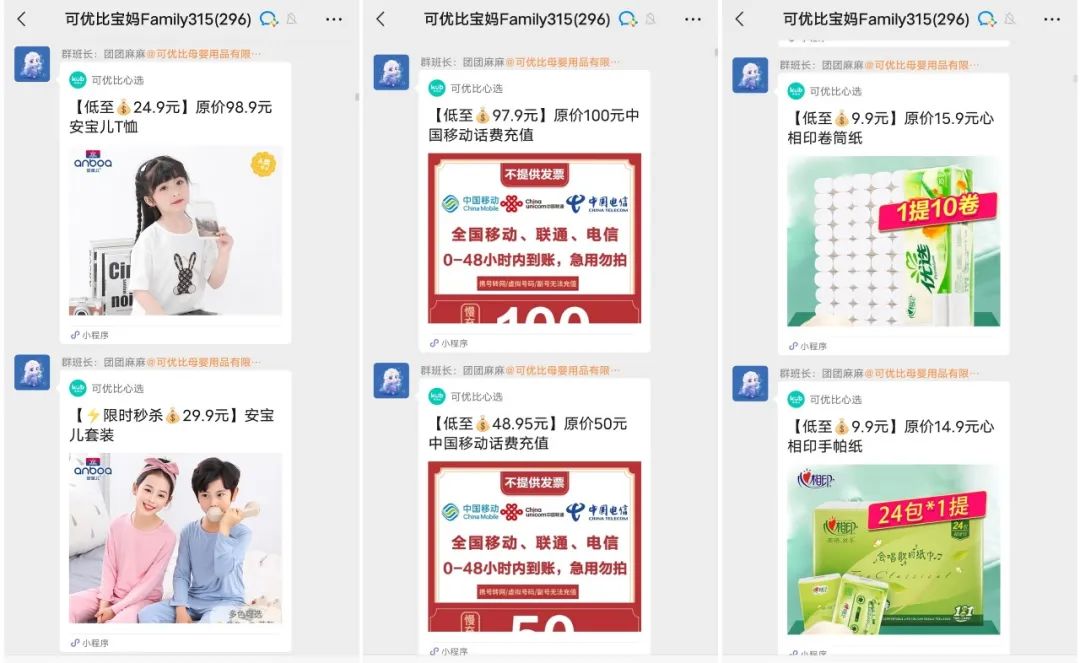Image resolution: width=1080 pixels, height=663 pixels.
Task: Open three-dot menu in left panel
Action: point(334,19)
